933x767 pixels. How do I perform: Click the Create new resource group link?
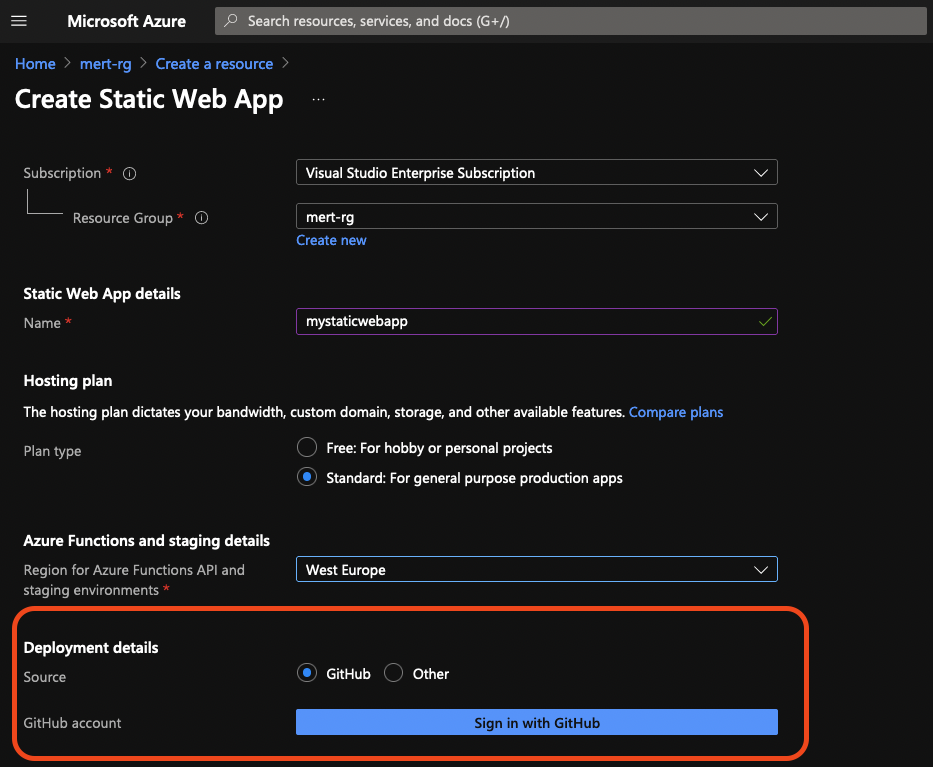pyautogui.click(x=331, y=240)
